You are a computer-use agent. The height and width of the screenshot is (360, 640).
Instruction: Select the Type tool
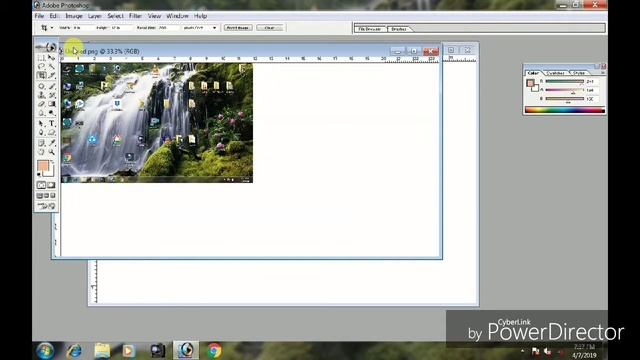(51, 123)
